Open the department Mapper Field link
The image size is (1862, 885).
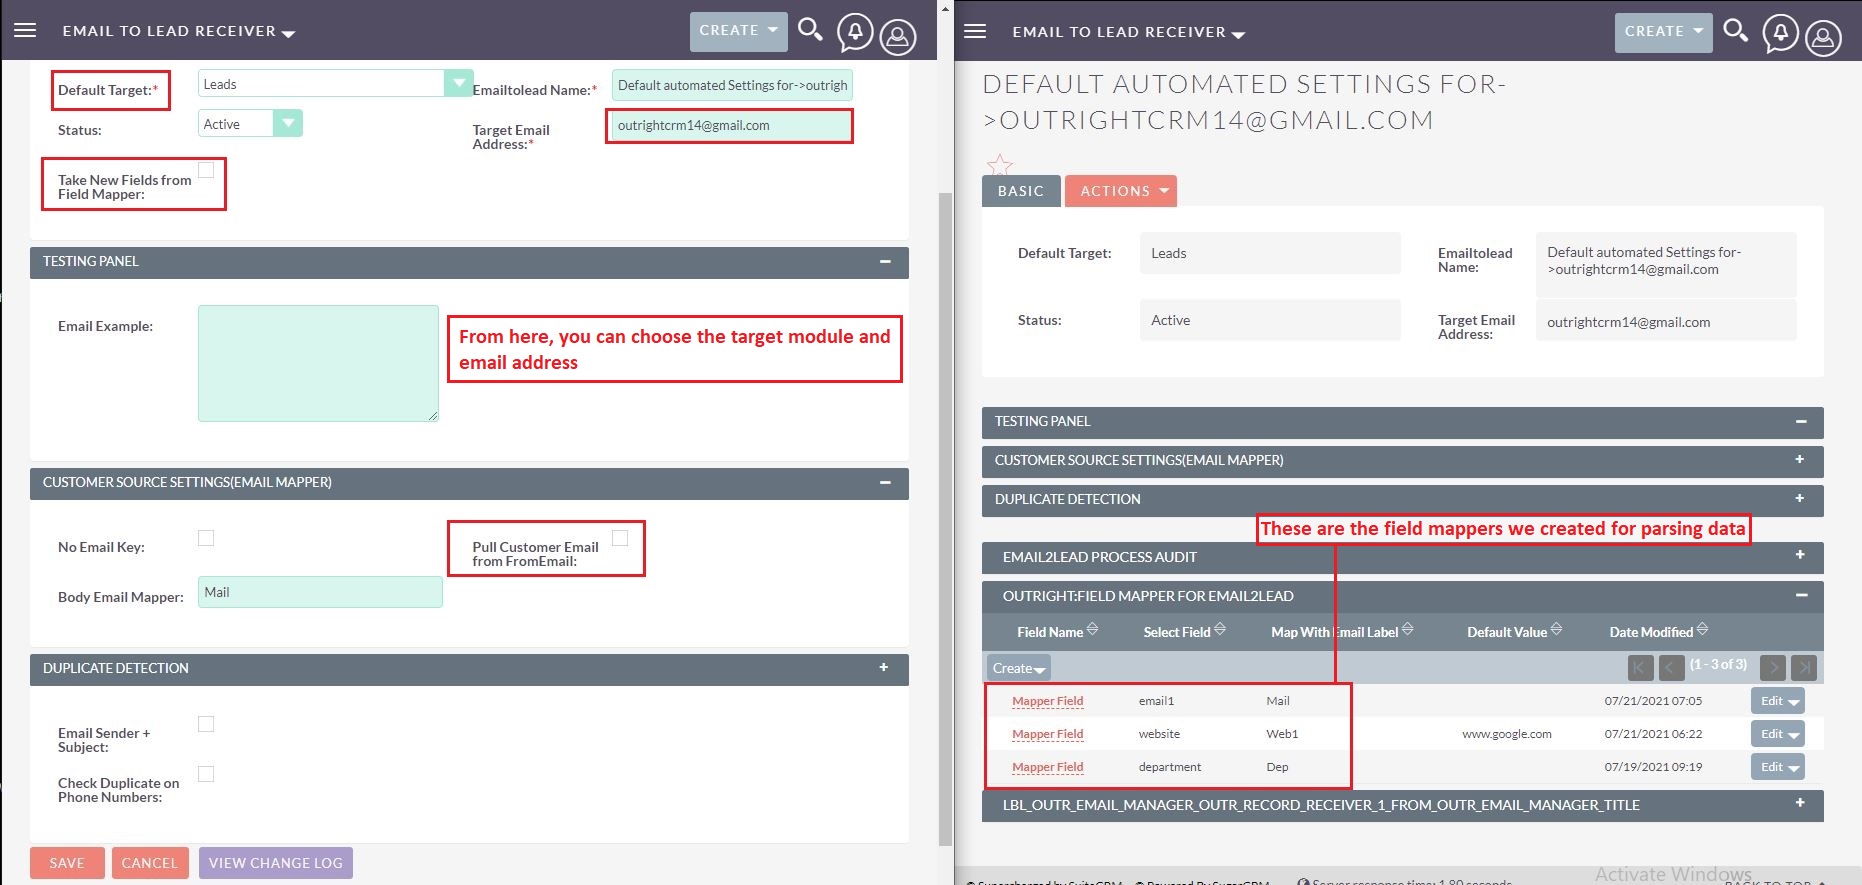click(x=1047, y=767)
